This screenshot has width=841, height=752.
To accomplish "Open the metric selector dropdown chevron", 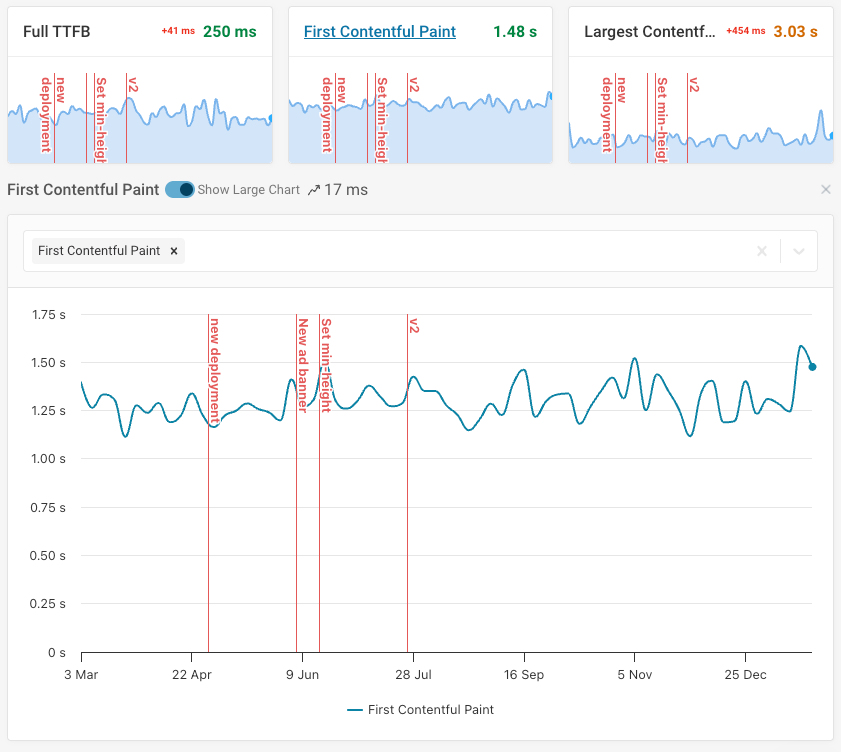I will (799, 251).
